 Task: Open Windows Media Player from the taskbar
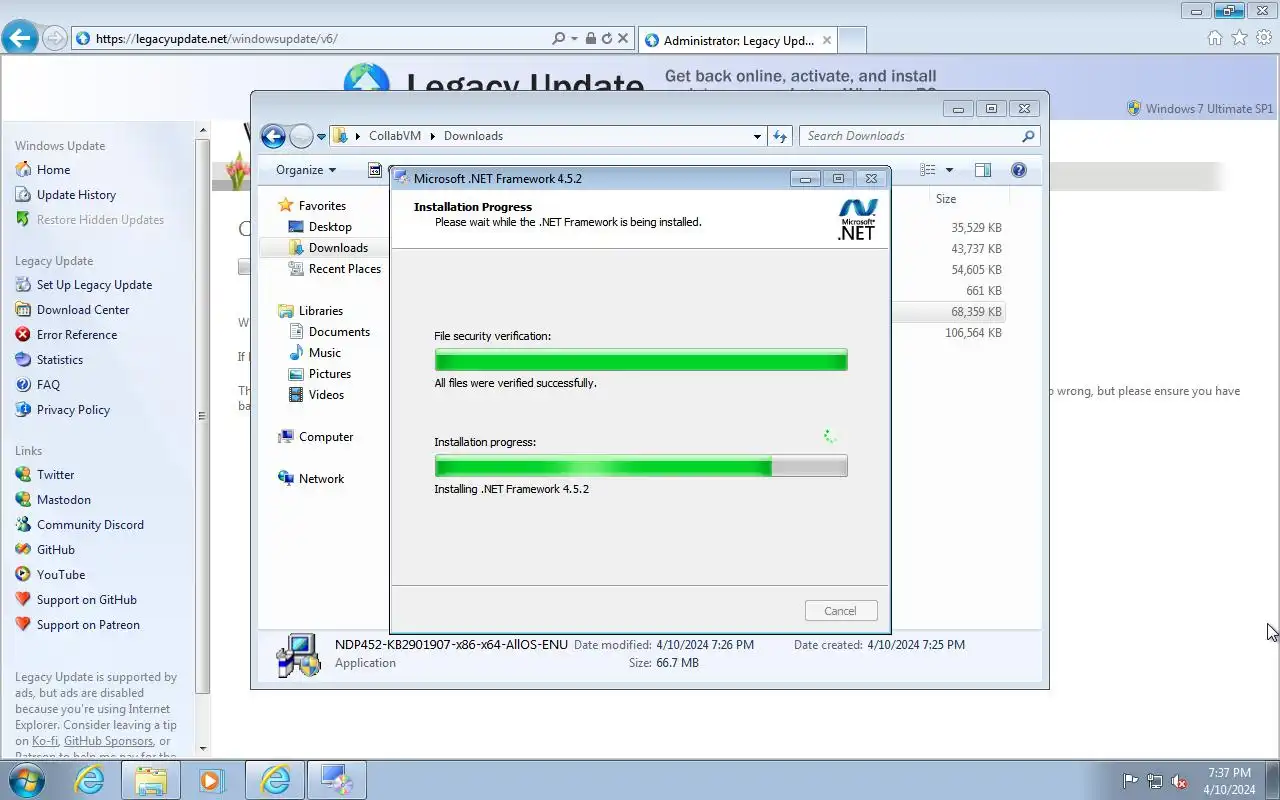[x=211, y=780]
